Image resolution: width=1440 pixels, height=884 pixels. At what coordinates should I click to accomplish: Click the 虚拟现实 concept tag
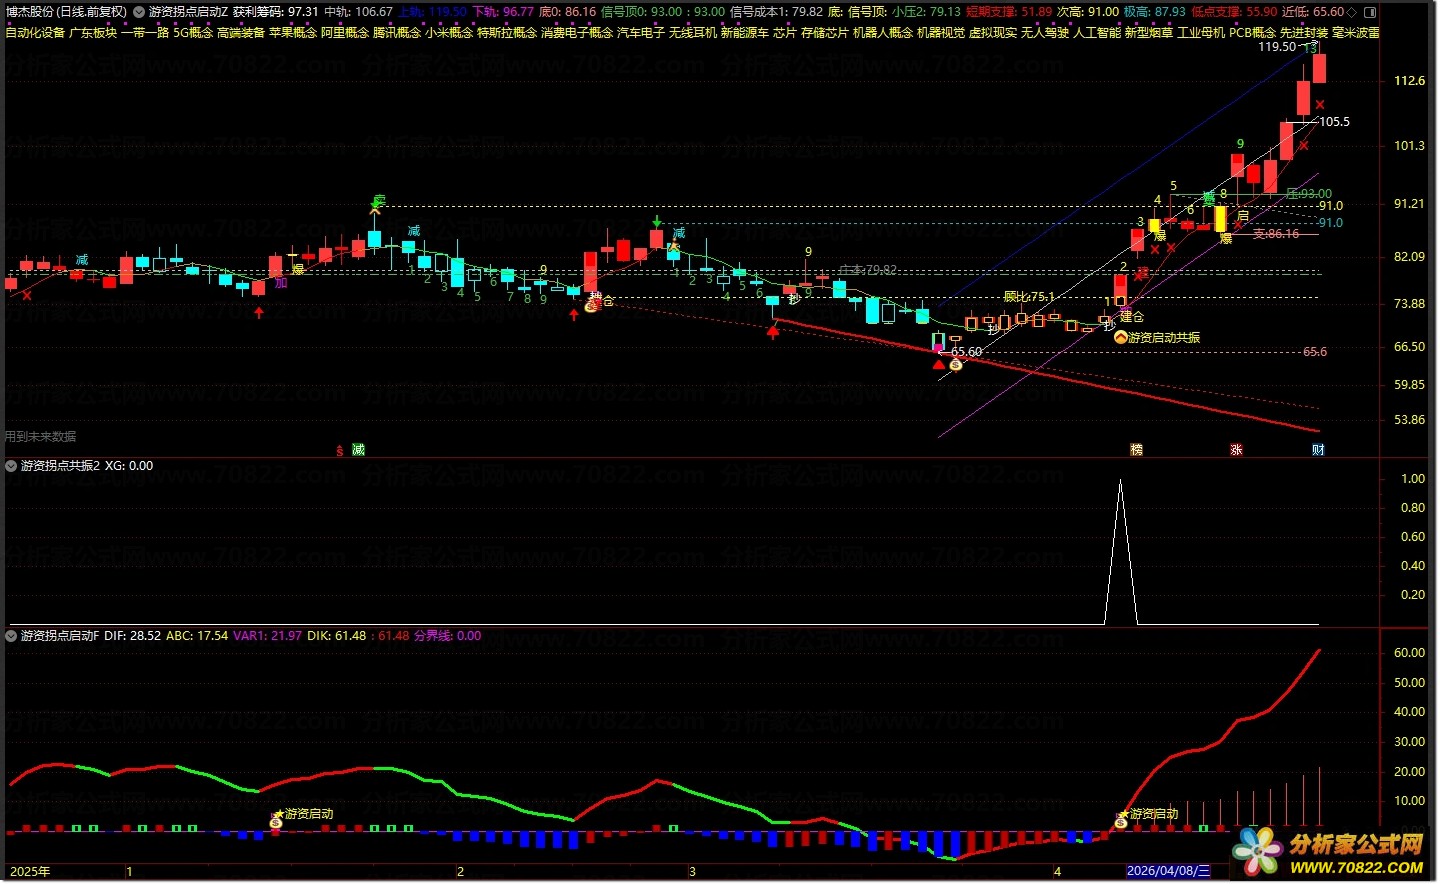993,33
